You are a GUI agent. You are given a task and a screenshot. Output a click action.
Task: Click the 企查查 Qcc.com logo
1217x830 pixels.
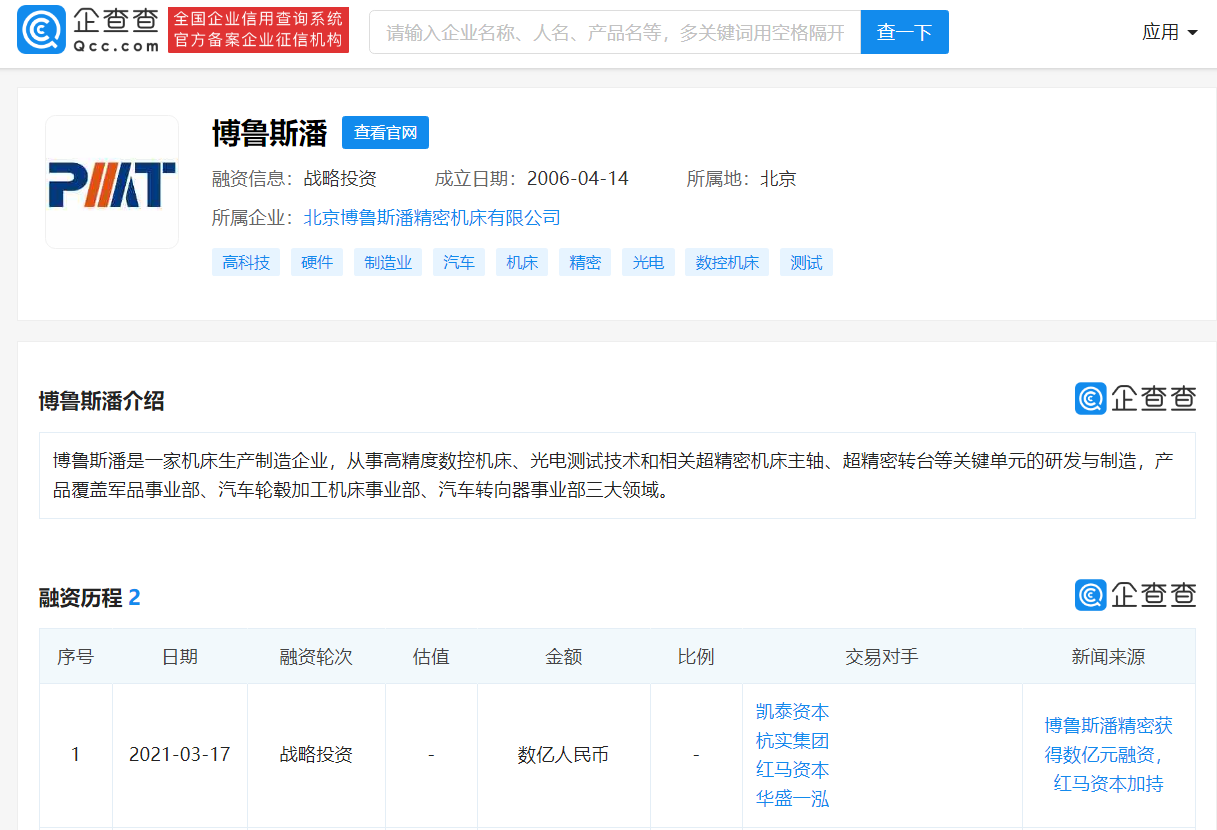pyautogui.click(x=88, y=31)
